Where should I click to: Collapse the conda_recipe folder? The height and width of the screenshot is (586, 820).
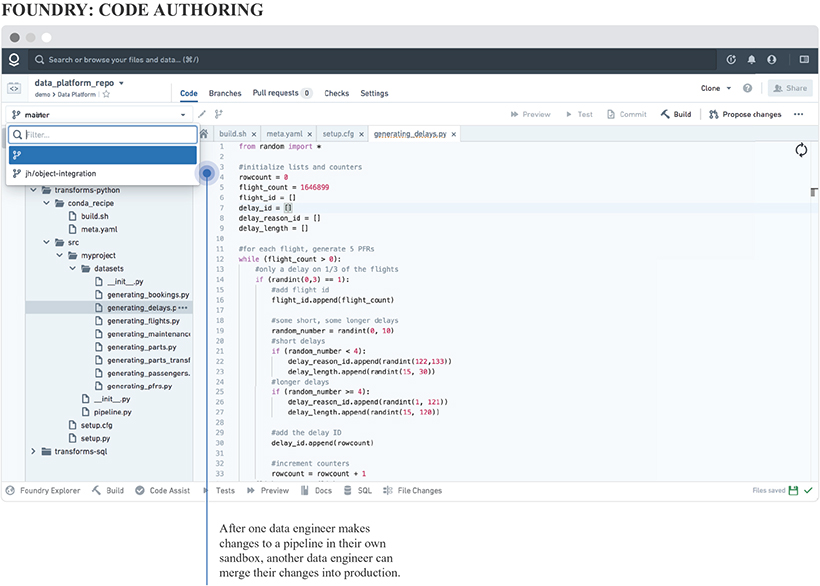(46, 203)
